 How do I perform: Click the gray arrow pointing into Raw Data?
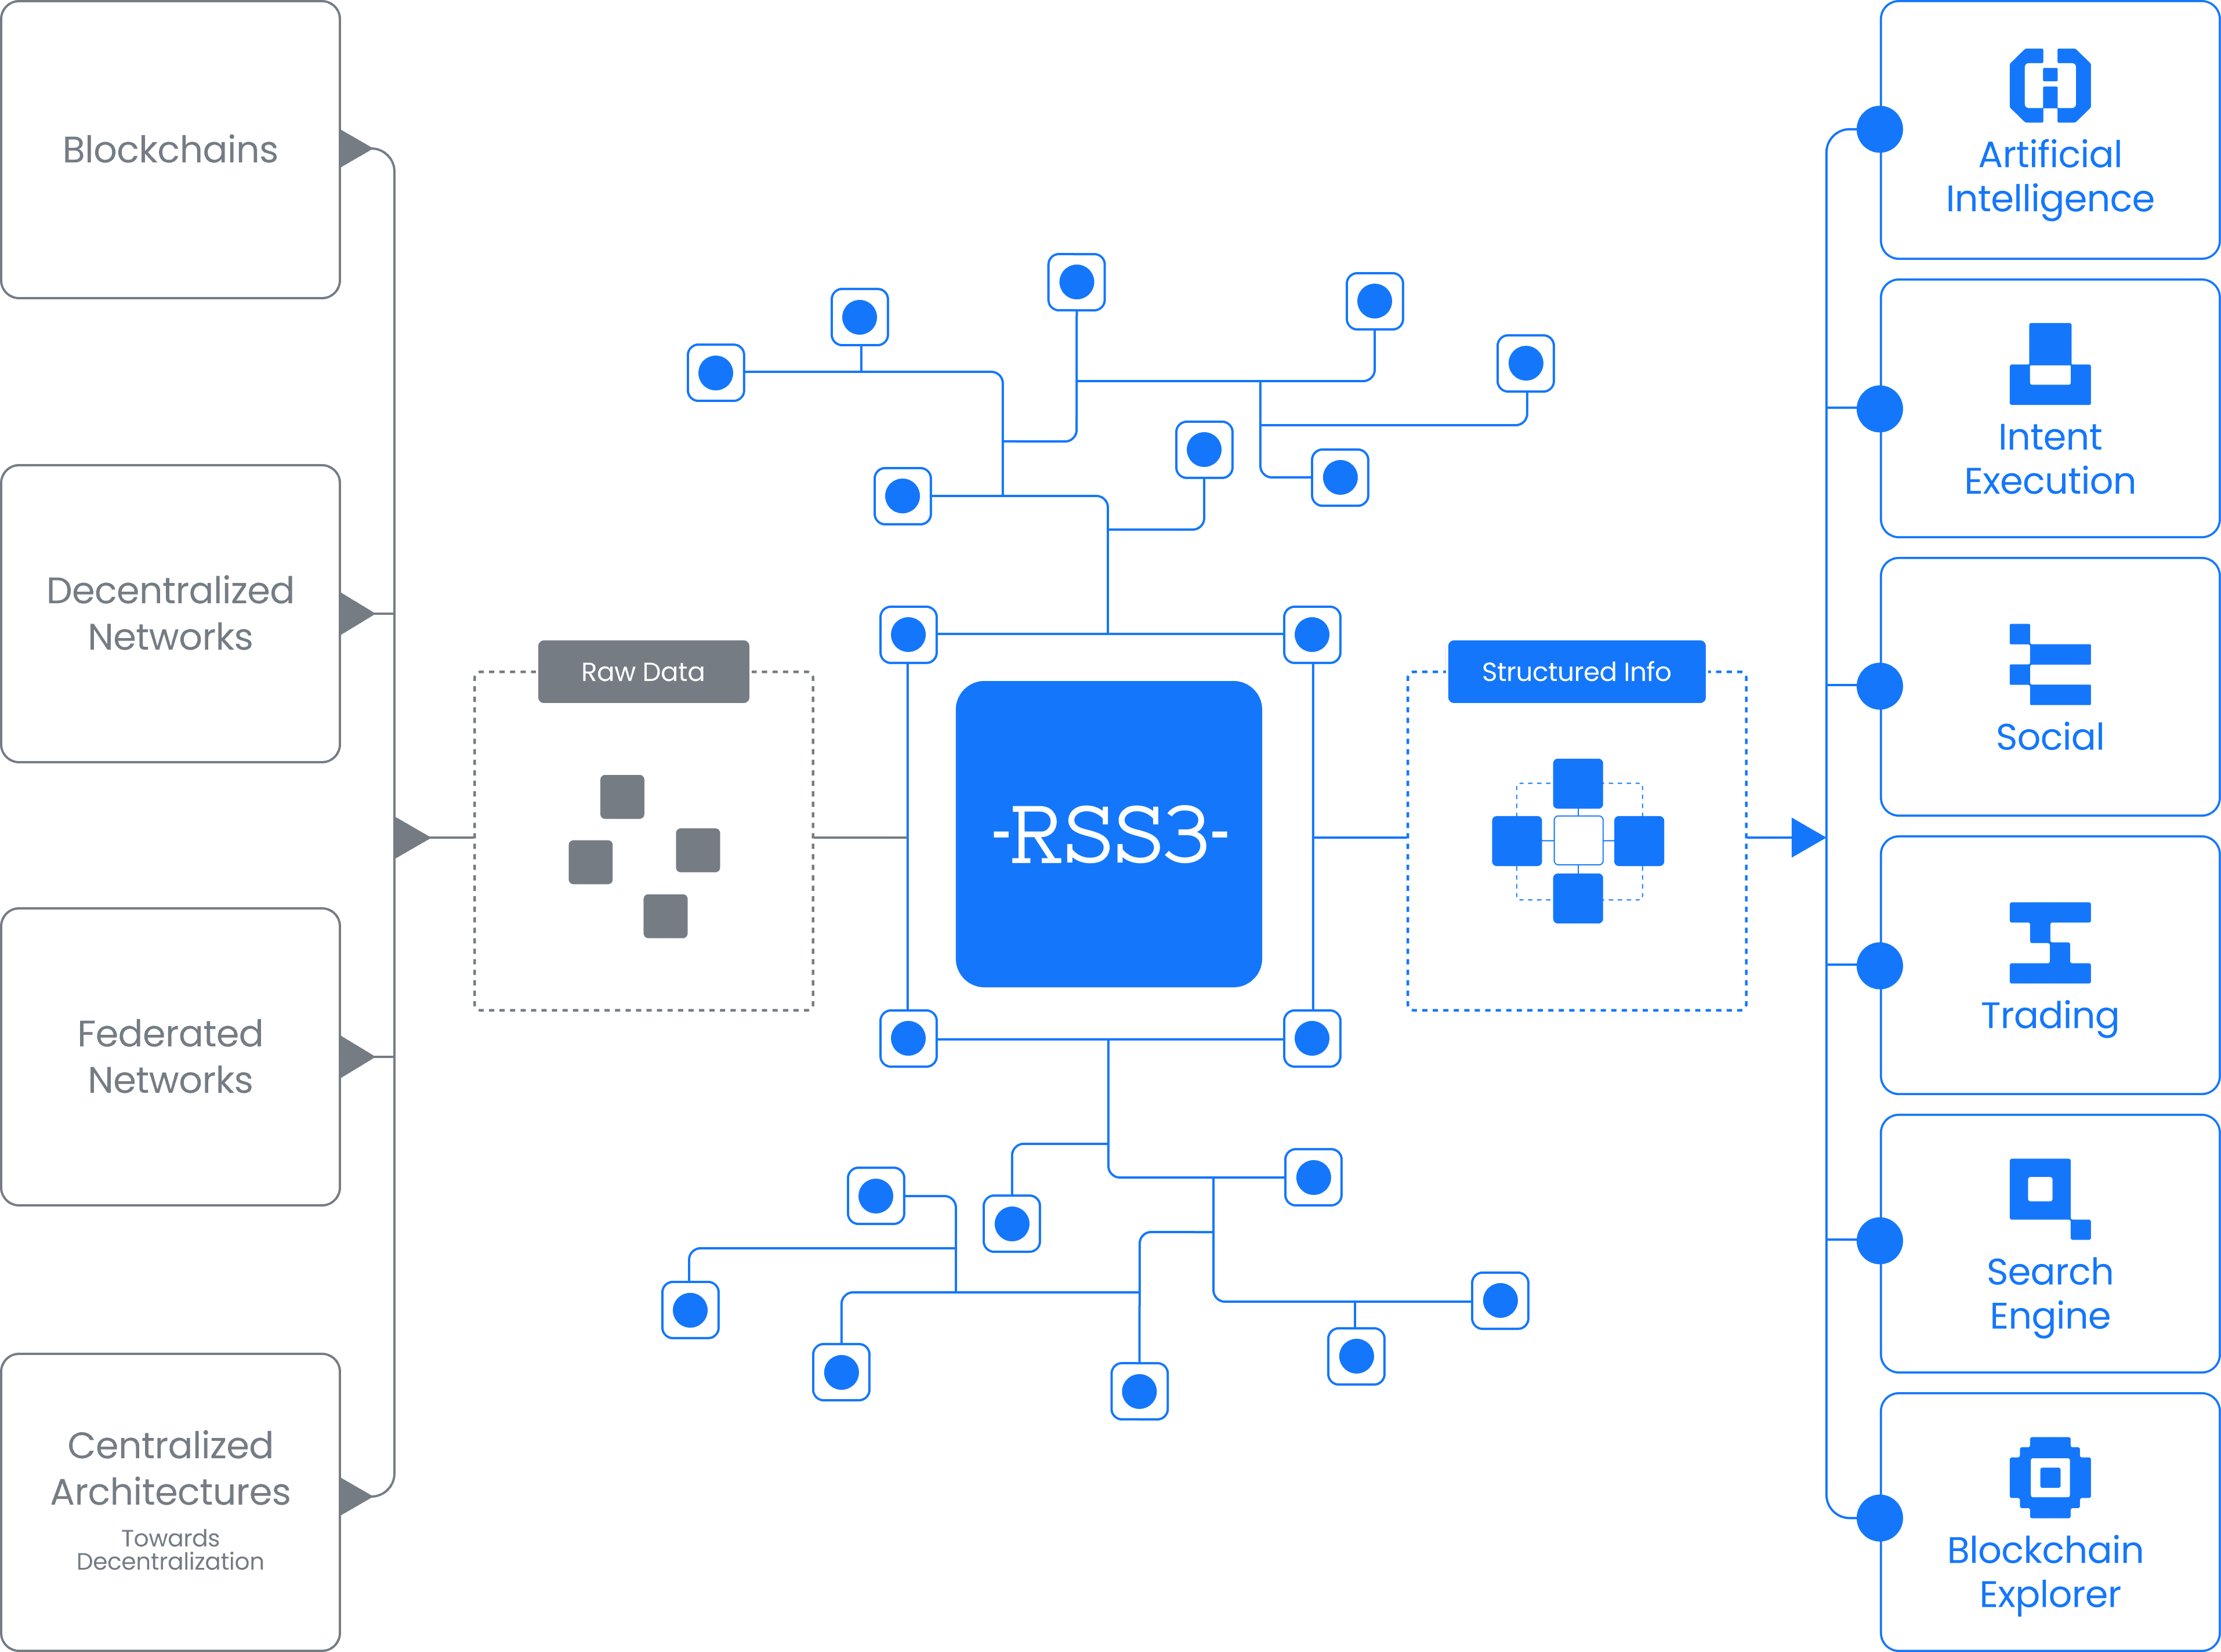[411, 837]
